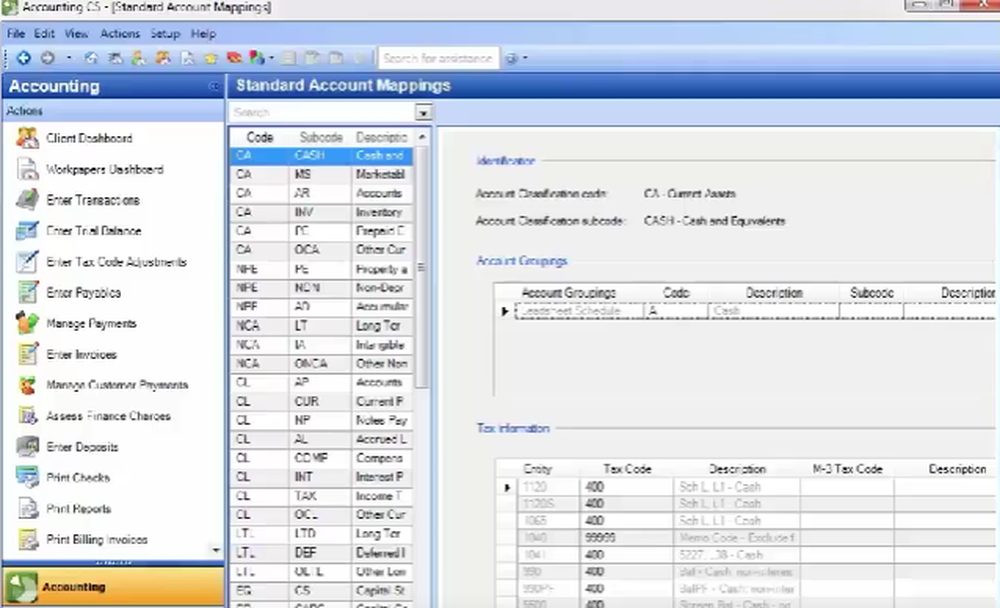Click the Tax Code column header
Screen dimensions: 1000x608
627,469
